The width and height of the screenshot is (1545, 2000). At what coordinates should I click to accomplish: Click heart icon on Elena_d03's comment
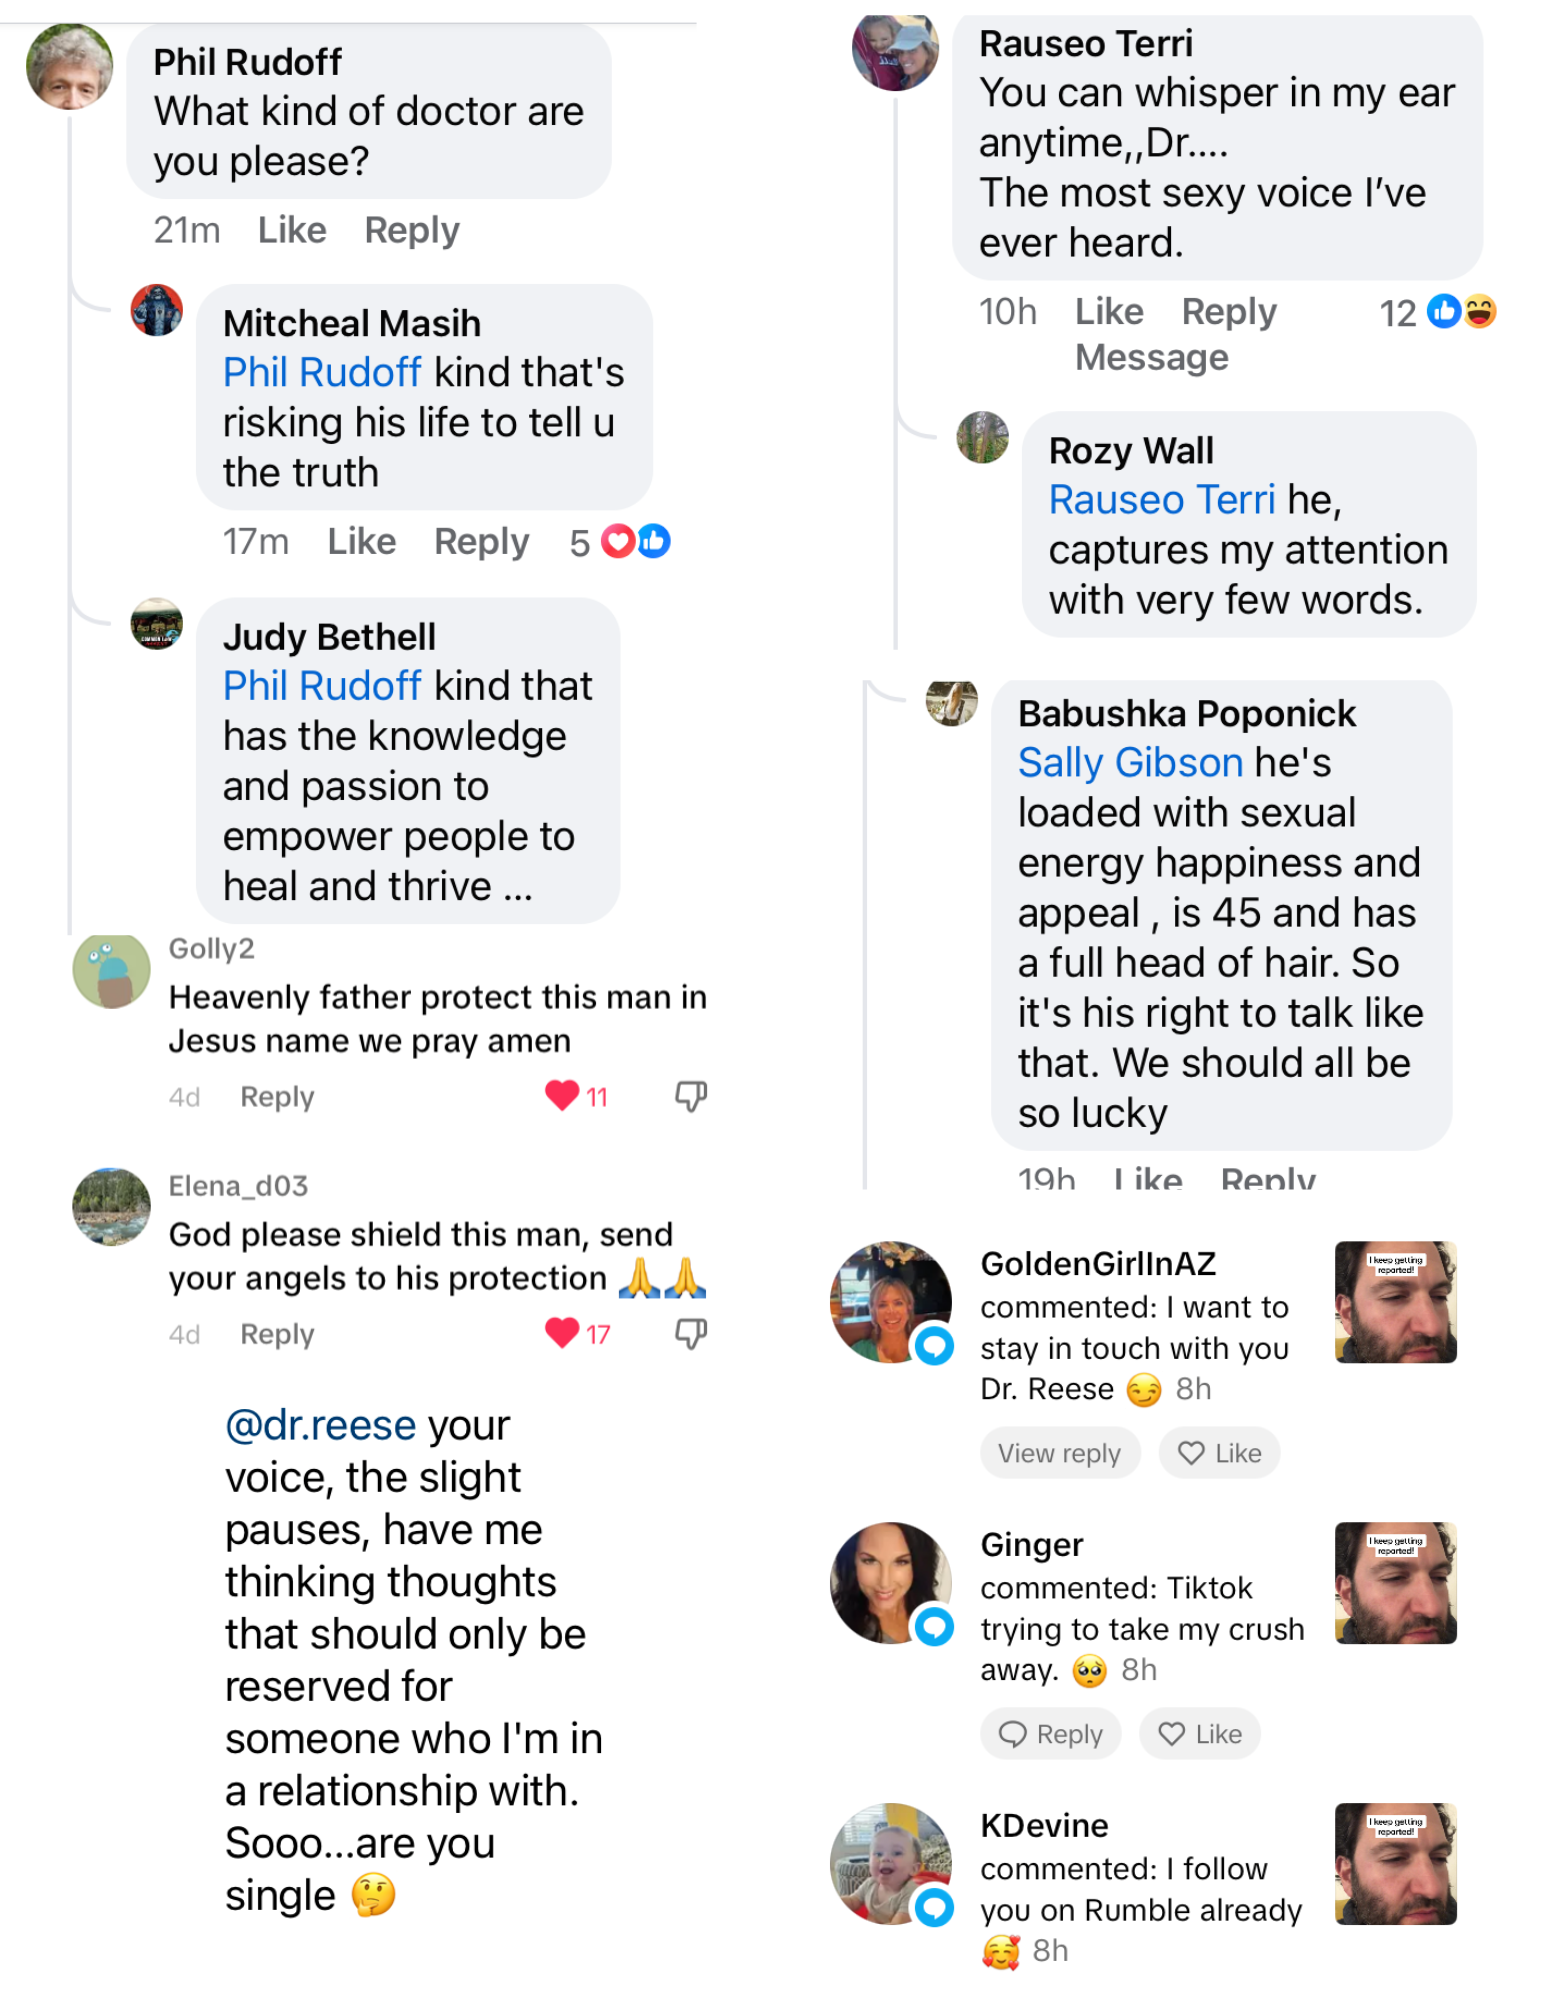pos(562,1332)
